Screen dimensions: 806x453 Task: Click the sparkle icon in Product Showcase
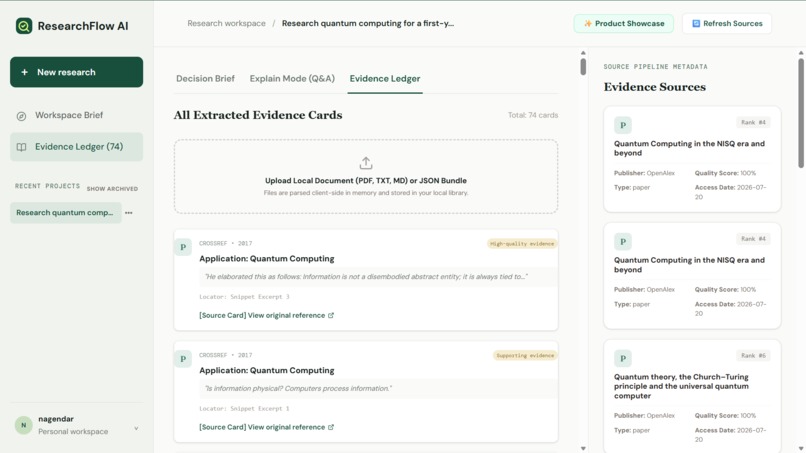[x=588, y=24]
